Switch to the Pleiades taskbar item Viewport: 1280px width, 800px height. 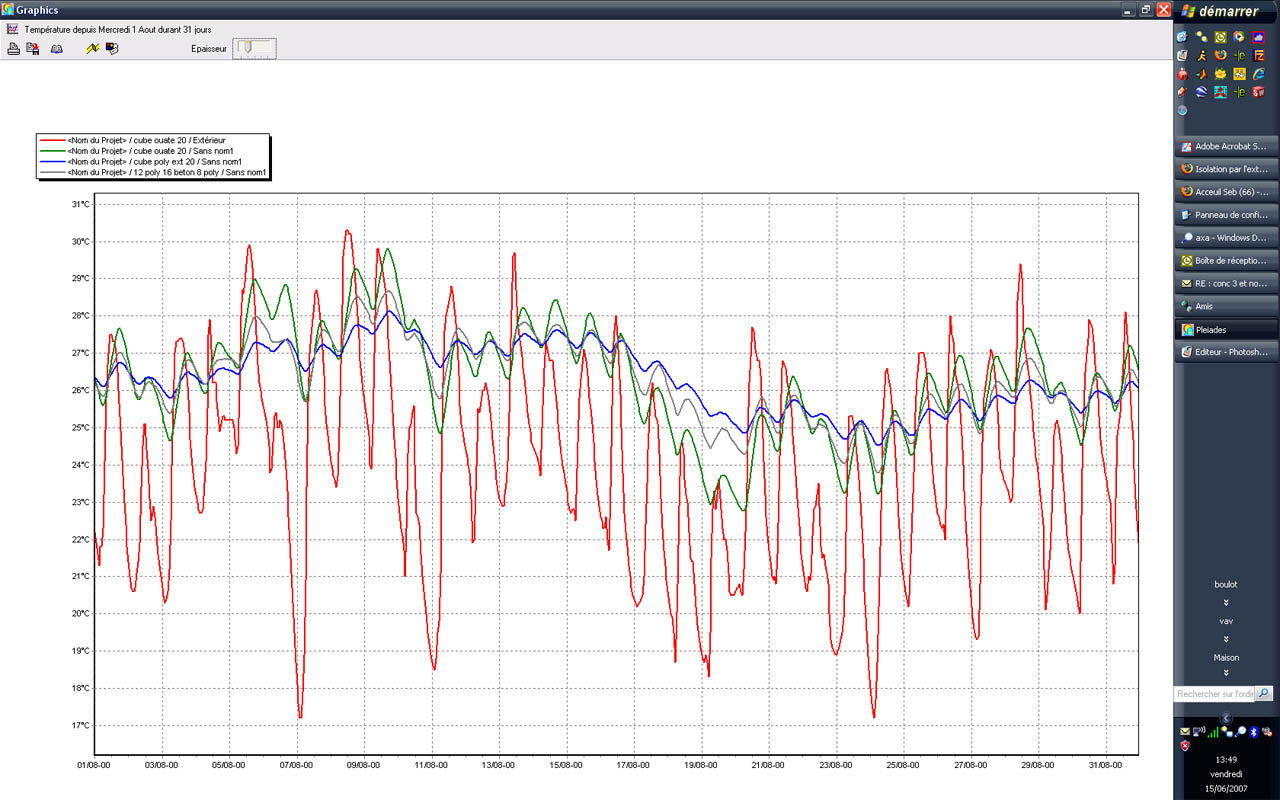(1226, 329)
